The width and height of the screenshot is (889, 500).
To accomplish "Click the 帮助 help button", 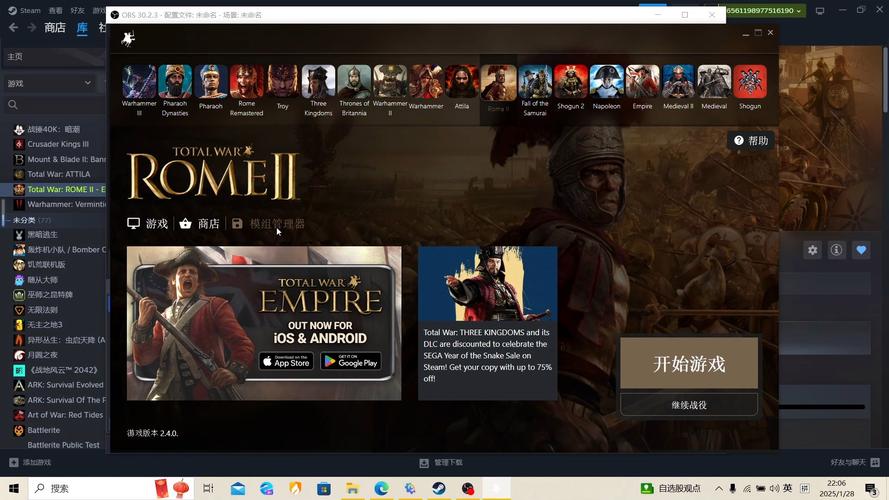I will tap(751, 141).
